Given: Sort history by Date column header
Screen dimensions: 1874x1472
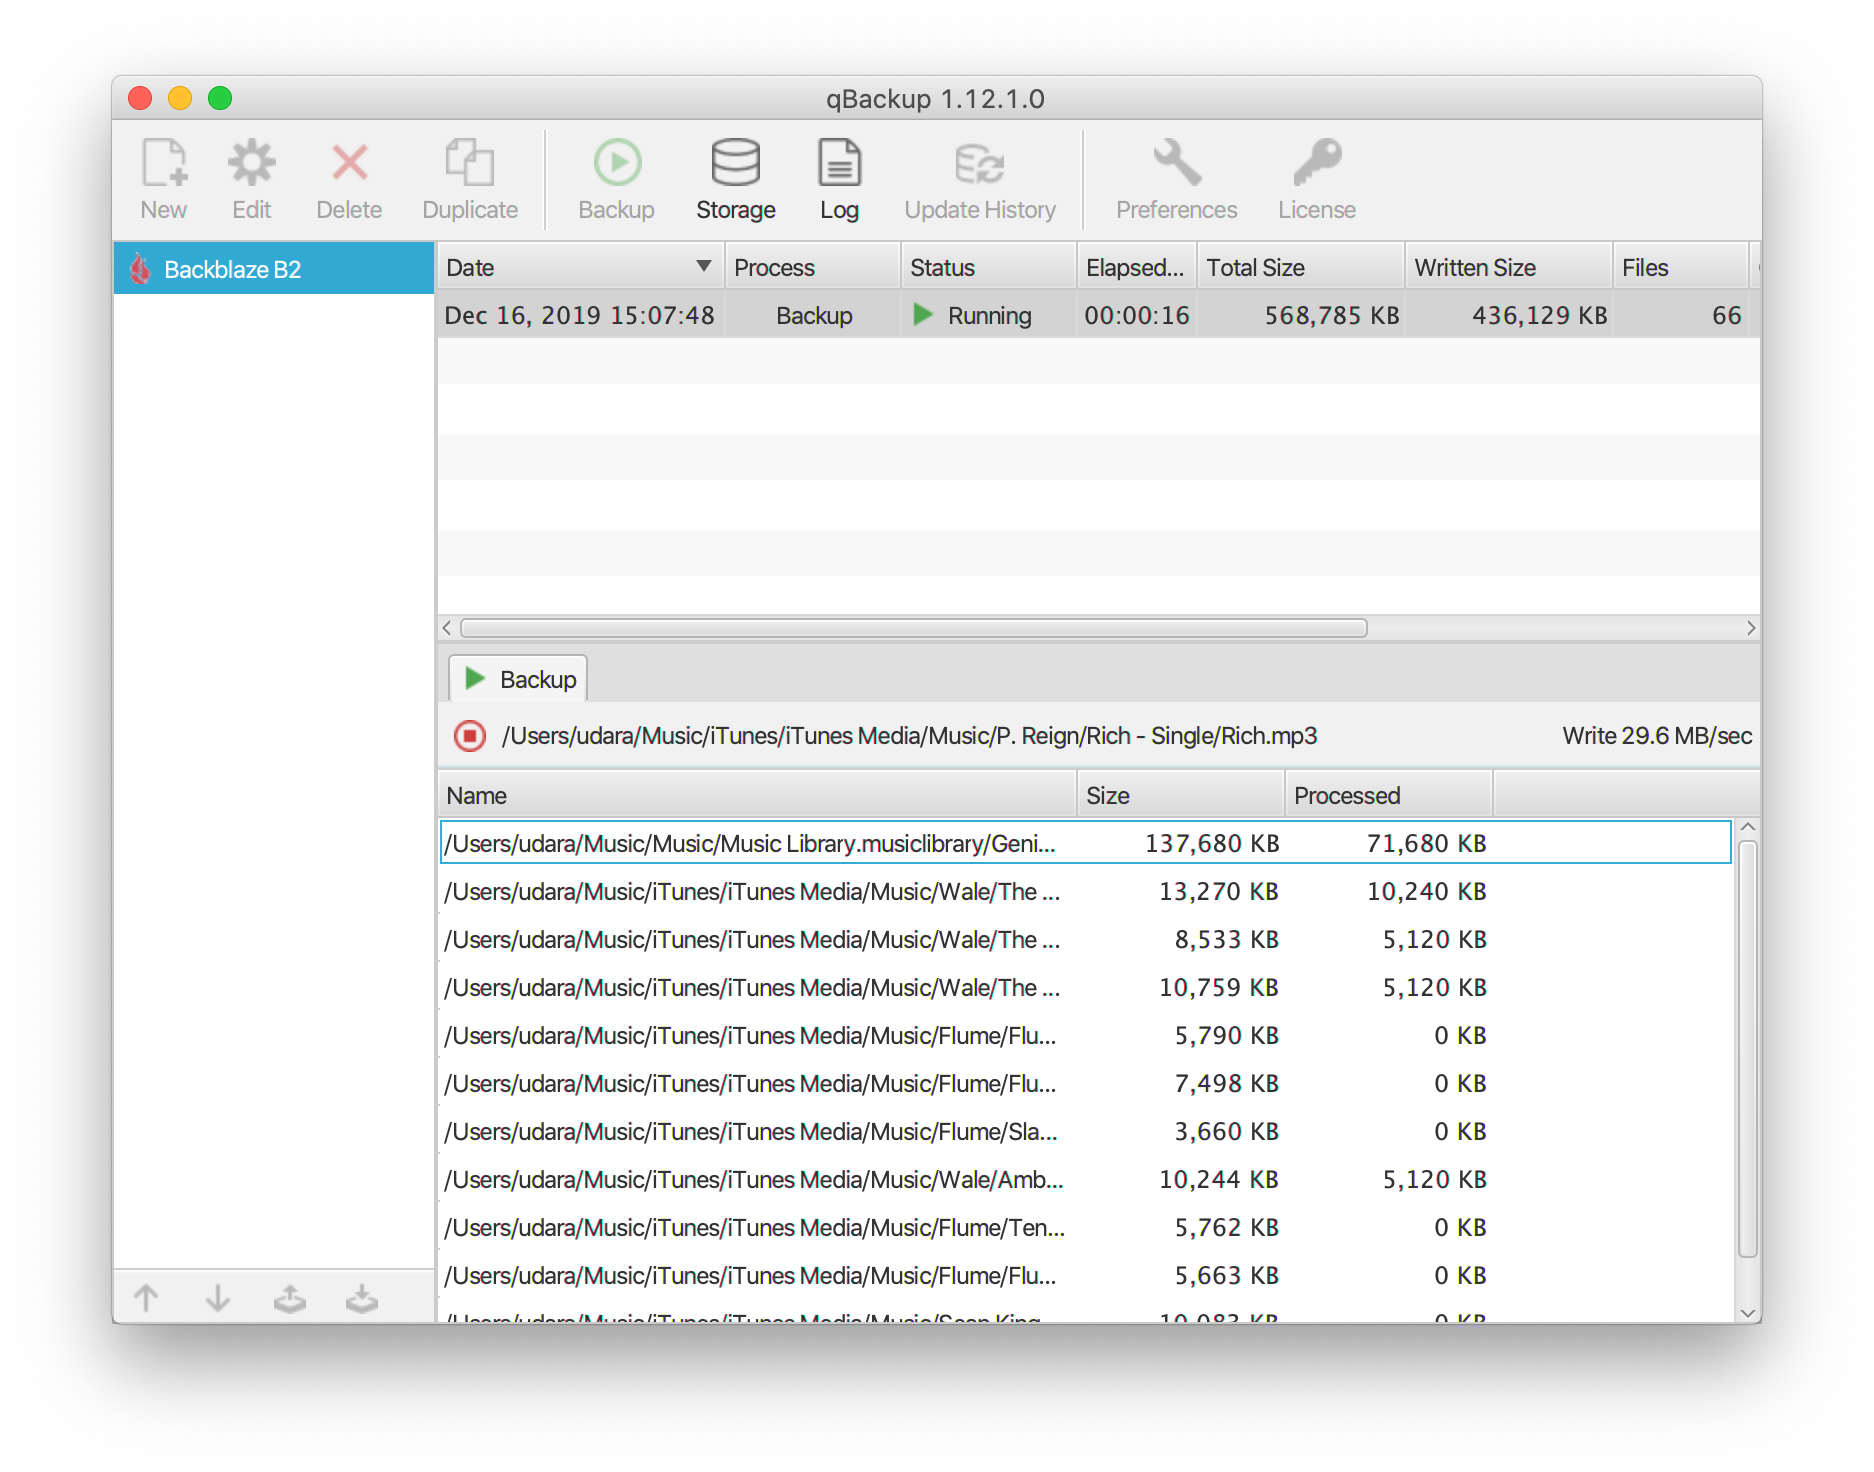Looking at the screenshot, I should 581,267.
